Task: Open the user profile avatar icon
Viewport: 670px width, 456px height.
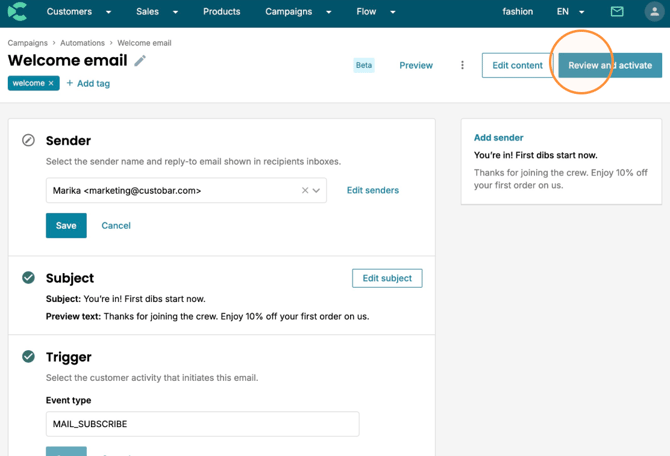Action: [x=654, y=12]
